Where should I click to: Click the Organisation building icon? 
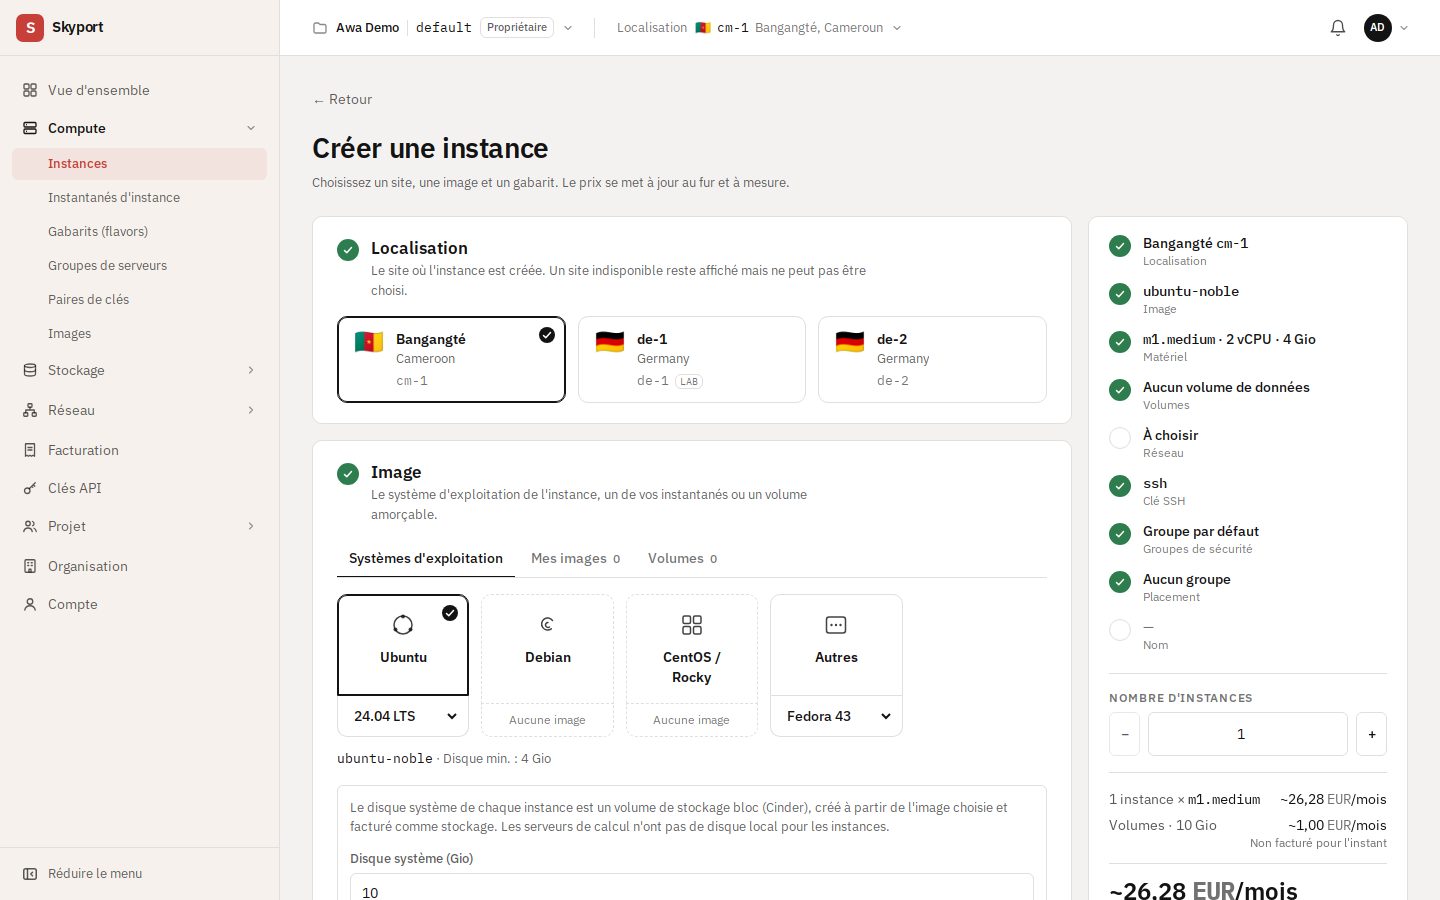pyautogui.click(x=30, y=566)
